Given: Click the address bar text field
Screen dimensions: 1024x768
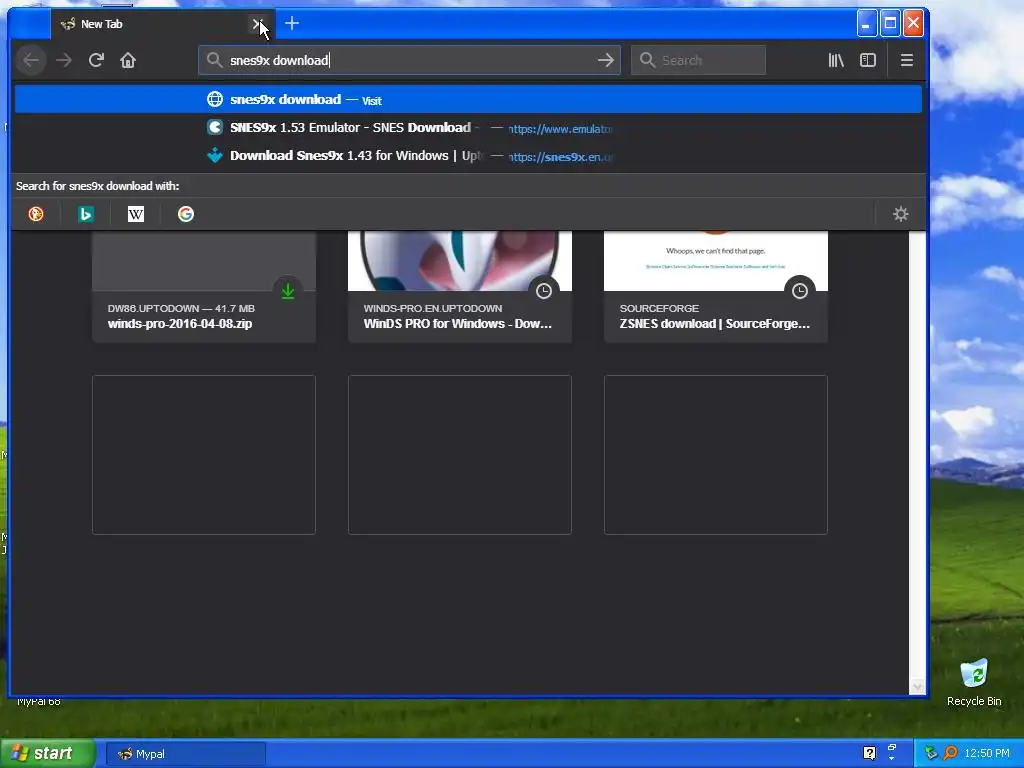Looking at the screenshot, I should (x=409, y=60).
